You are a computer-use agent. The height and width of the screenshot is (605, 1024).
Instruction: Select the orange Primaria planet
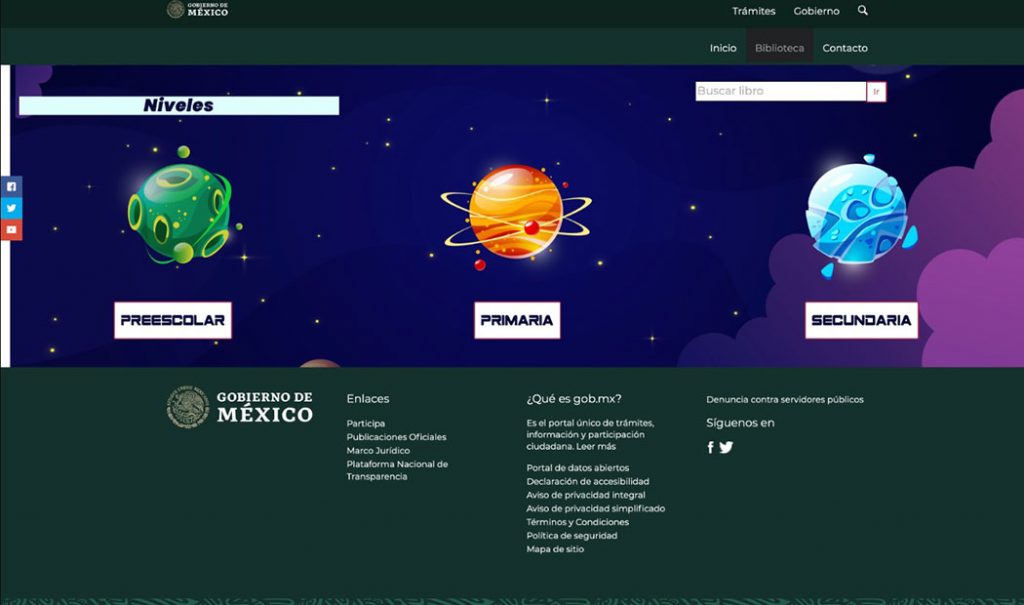pyautogui.click(x=516, y=214)
